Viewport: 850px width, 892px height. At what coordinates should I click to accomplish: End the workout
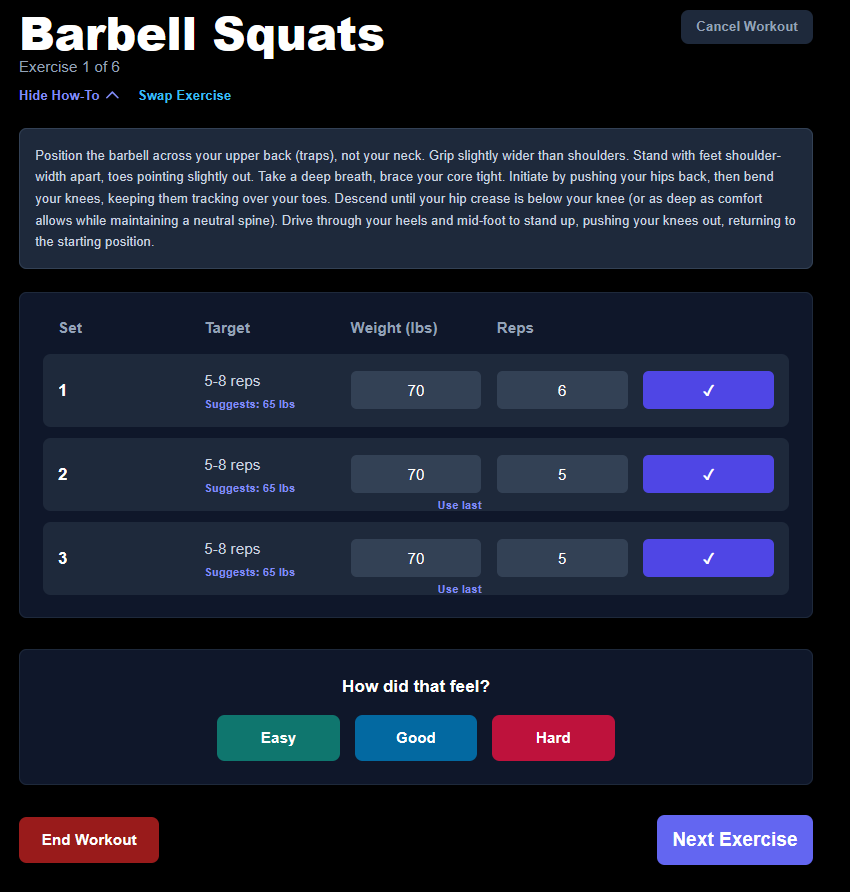point(89,840)
